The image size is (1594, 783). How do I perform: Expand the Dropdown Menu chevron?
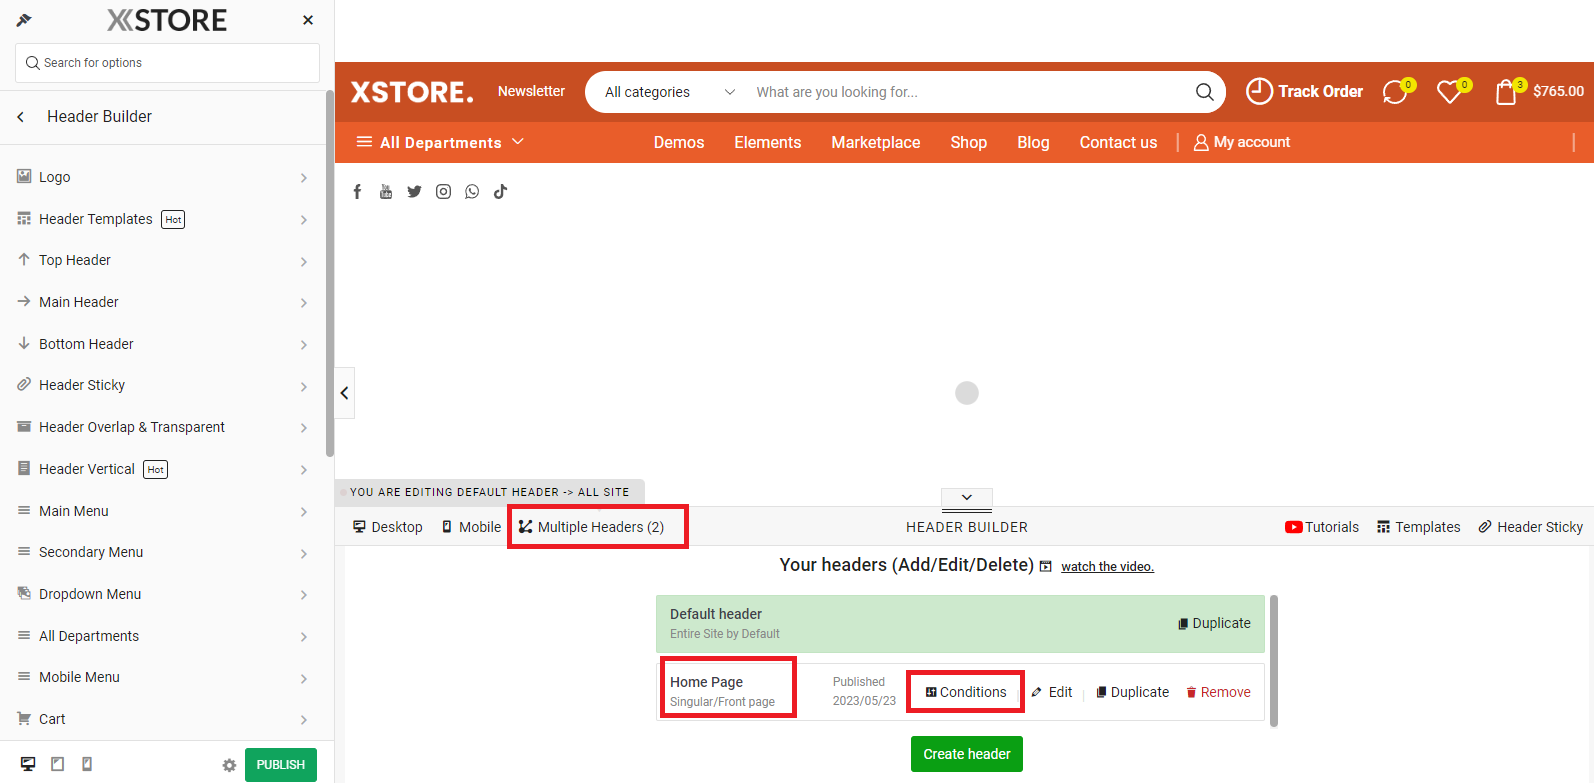303,595
